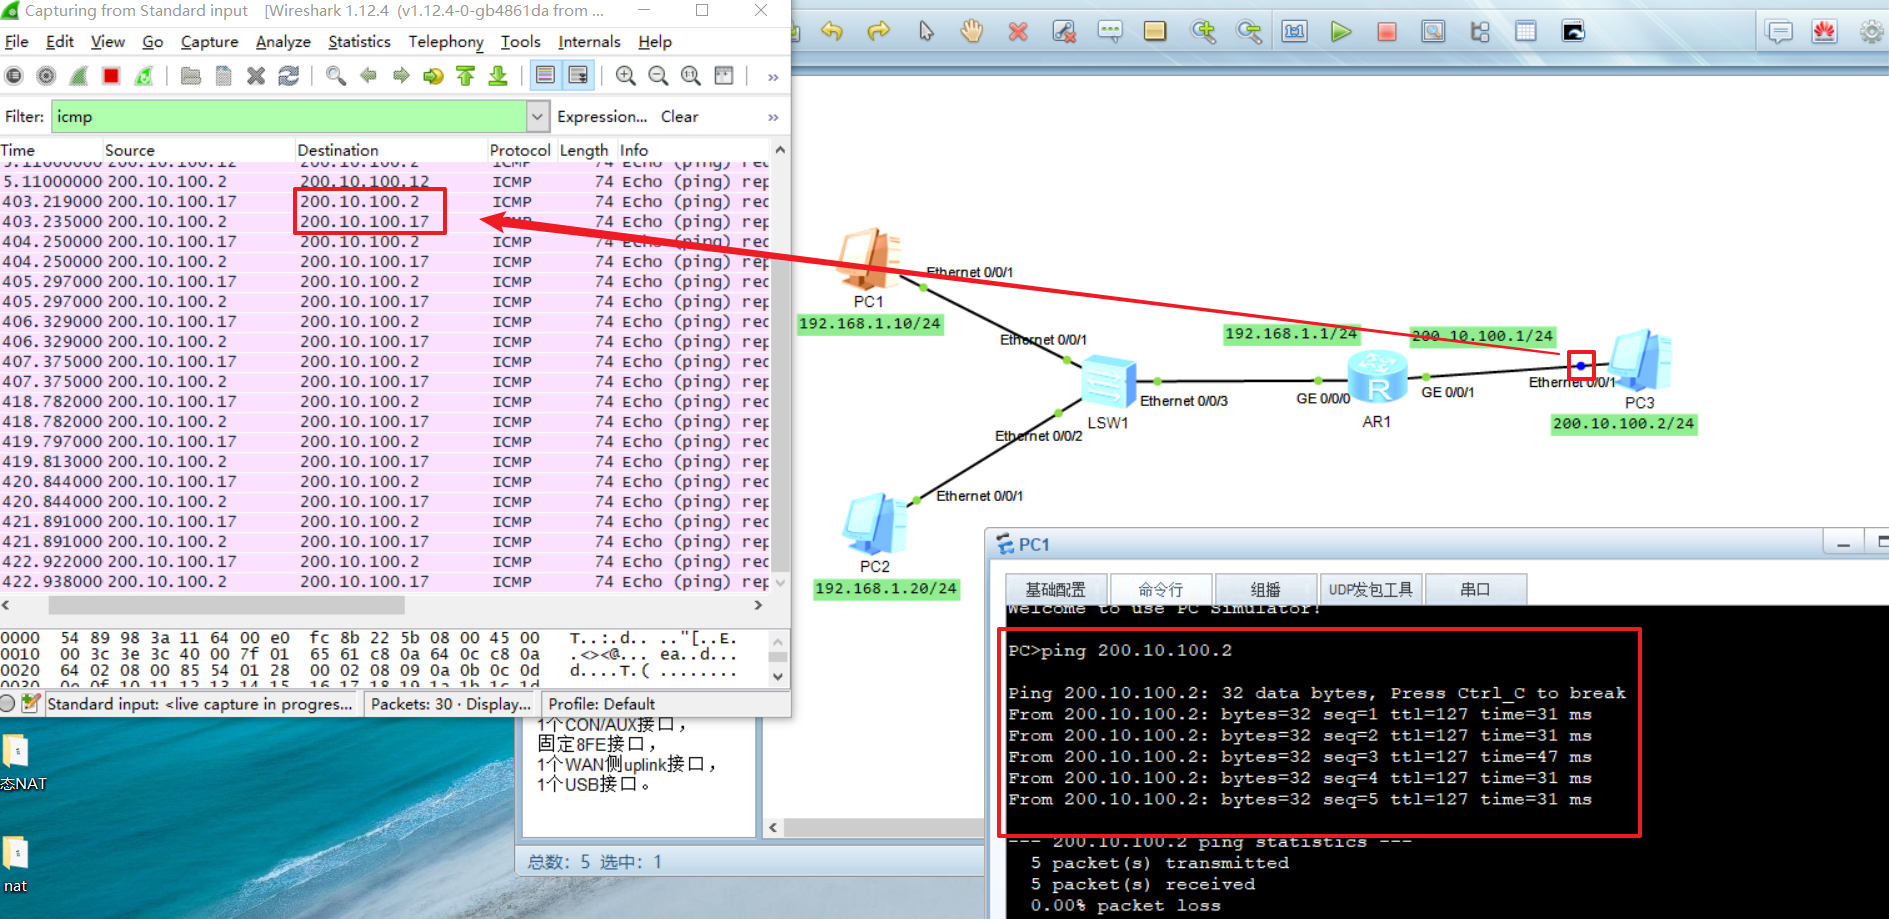Go back in packet history
This screenshot has height=919, width=1889.
pos(368,76)
